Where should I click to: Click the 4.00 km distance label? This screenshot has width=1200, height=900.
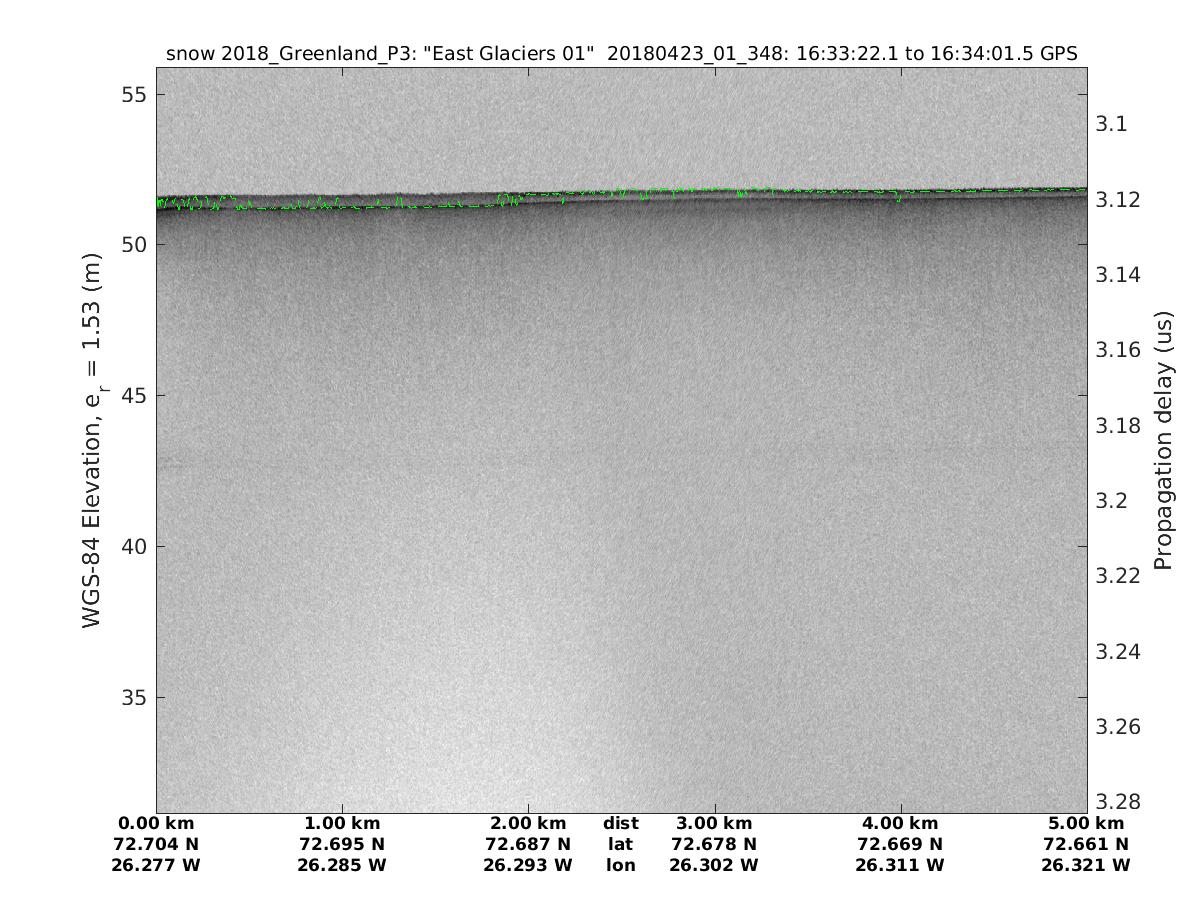[900, 823]
